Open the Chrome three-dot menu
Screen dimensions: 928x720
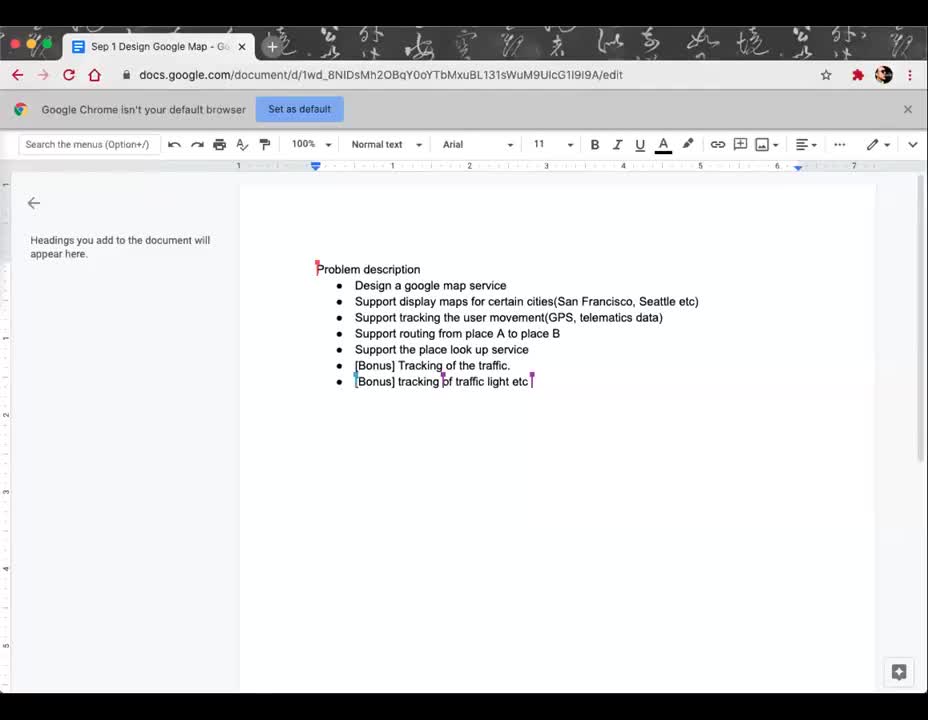pyautogui.click(x=910, y=75)
